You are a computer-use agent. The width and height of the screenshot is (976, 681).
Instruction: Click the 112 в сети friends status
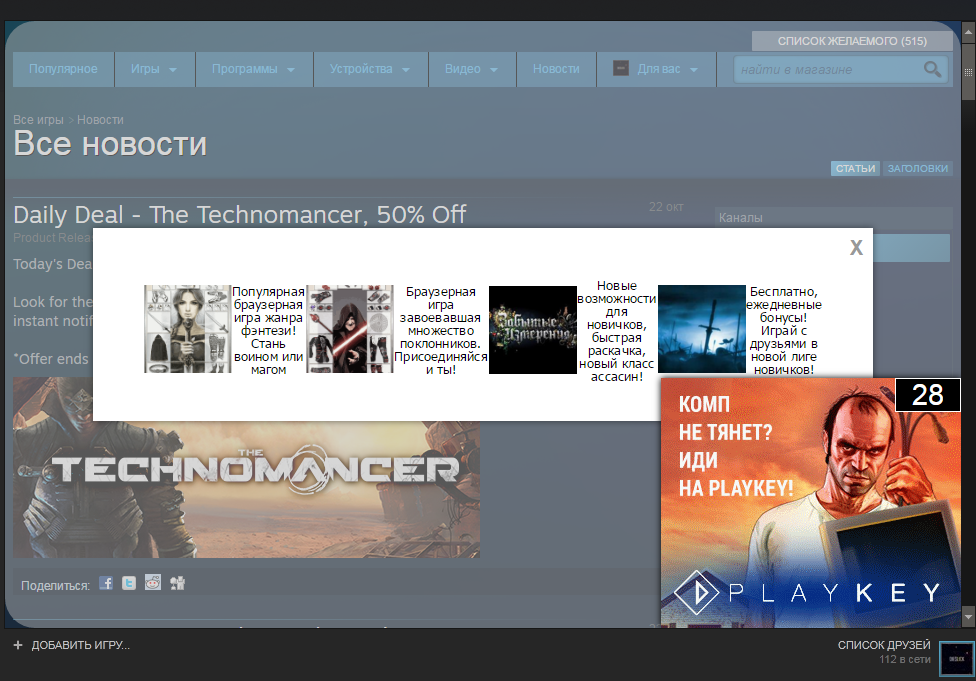(x=905, y=659)
